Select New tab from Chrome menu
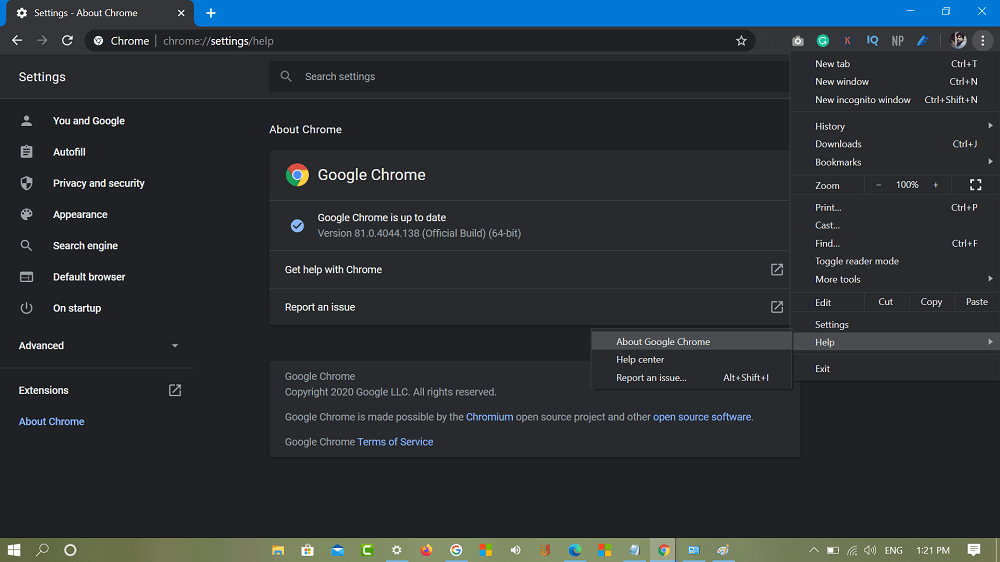The image size is (1000, 562). coord(895,64)
